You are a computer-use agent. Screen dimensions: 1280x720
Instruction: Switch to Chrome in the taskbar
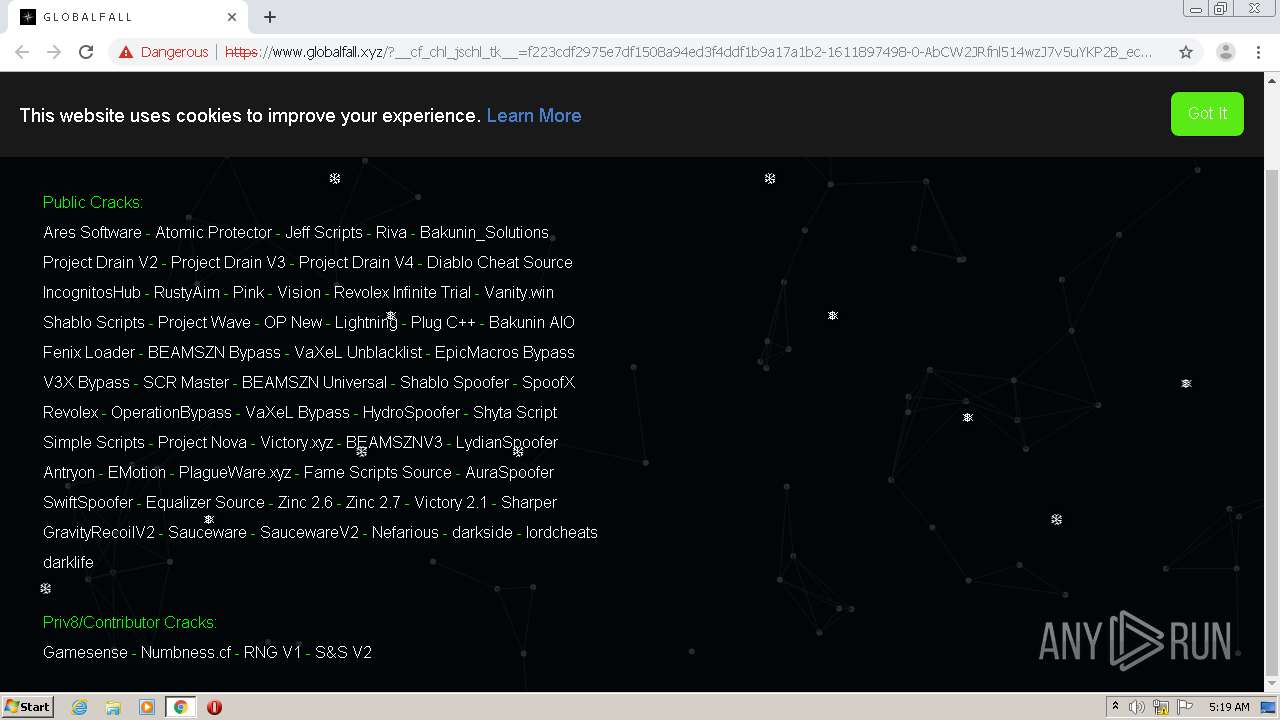pos(180,707)
